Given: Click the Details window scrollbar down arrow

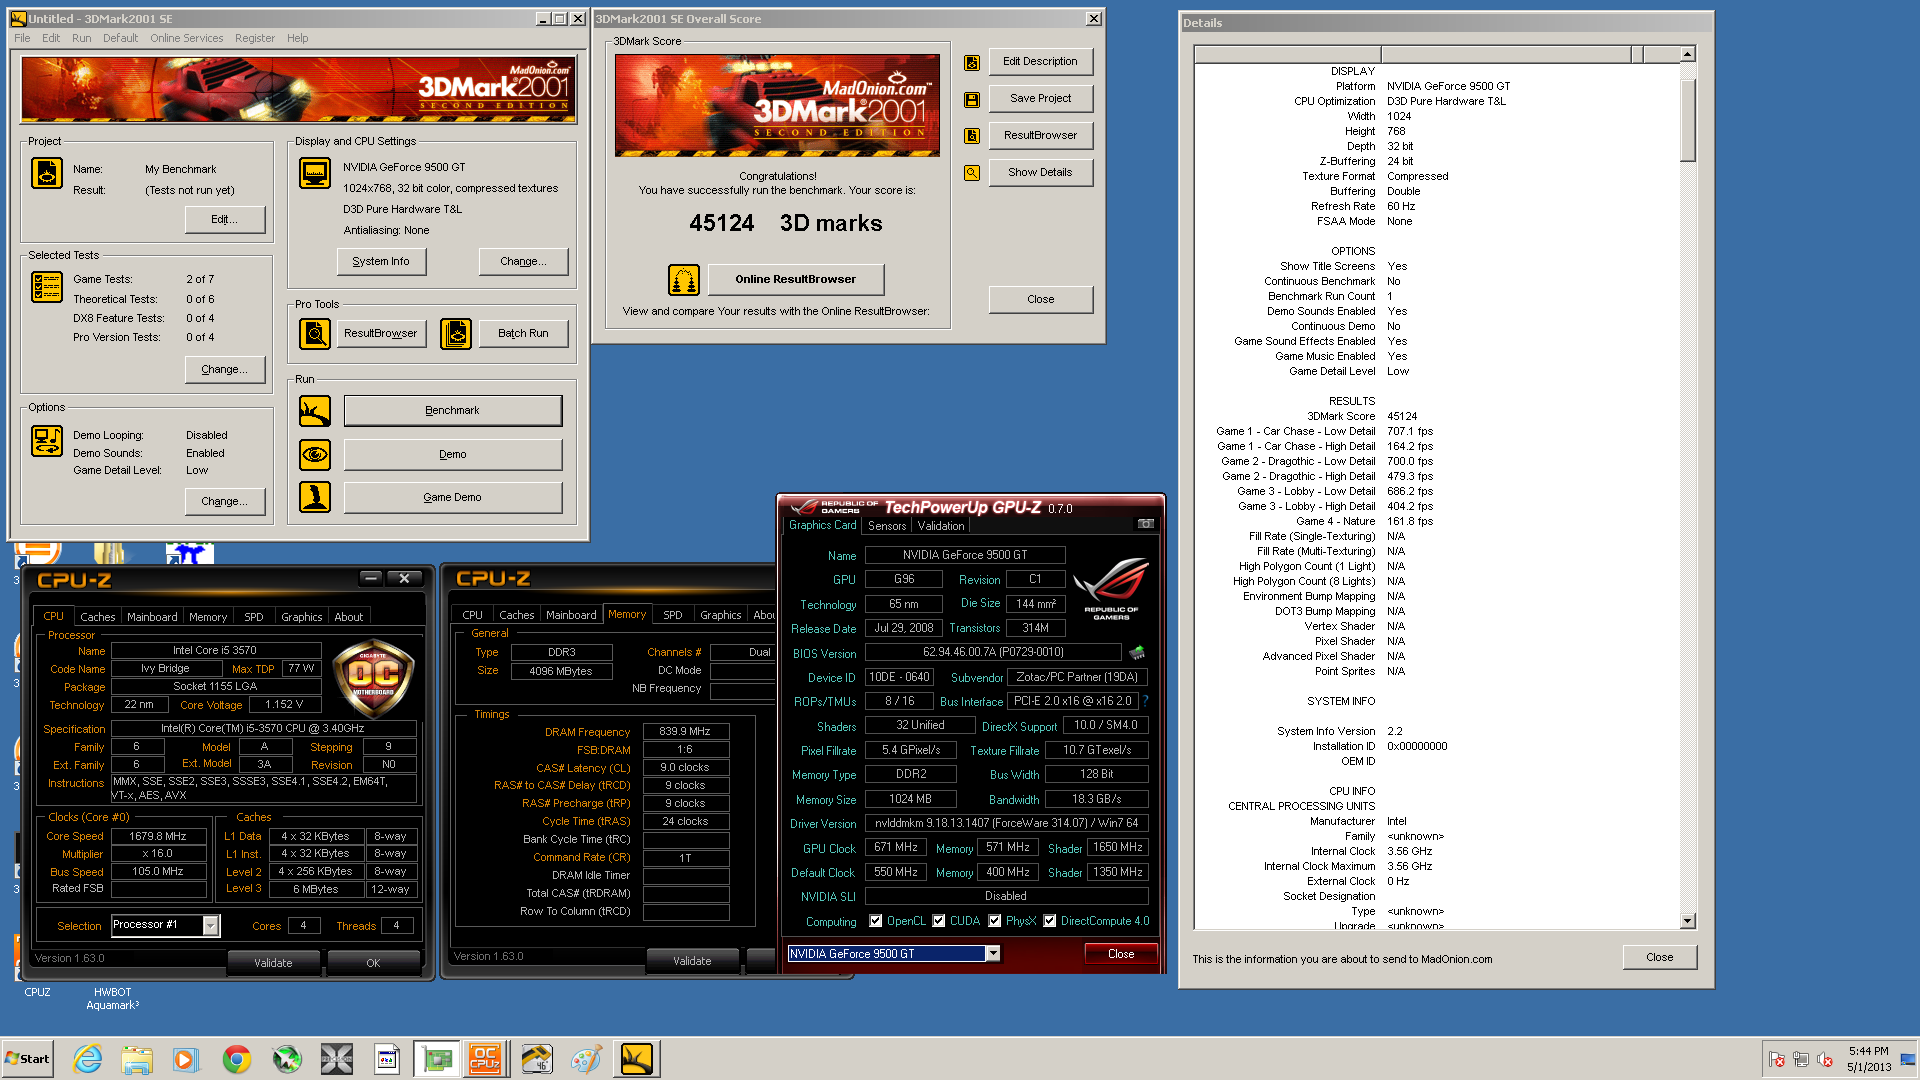Looking at the screenshot, I should (1688, 922).
